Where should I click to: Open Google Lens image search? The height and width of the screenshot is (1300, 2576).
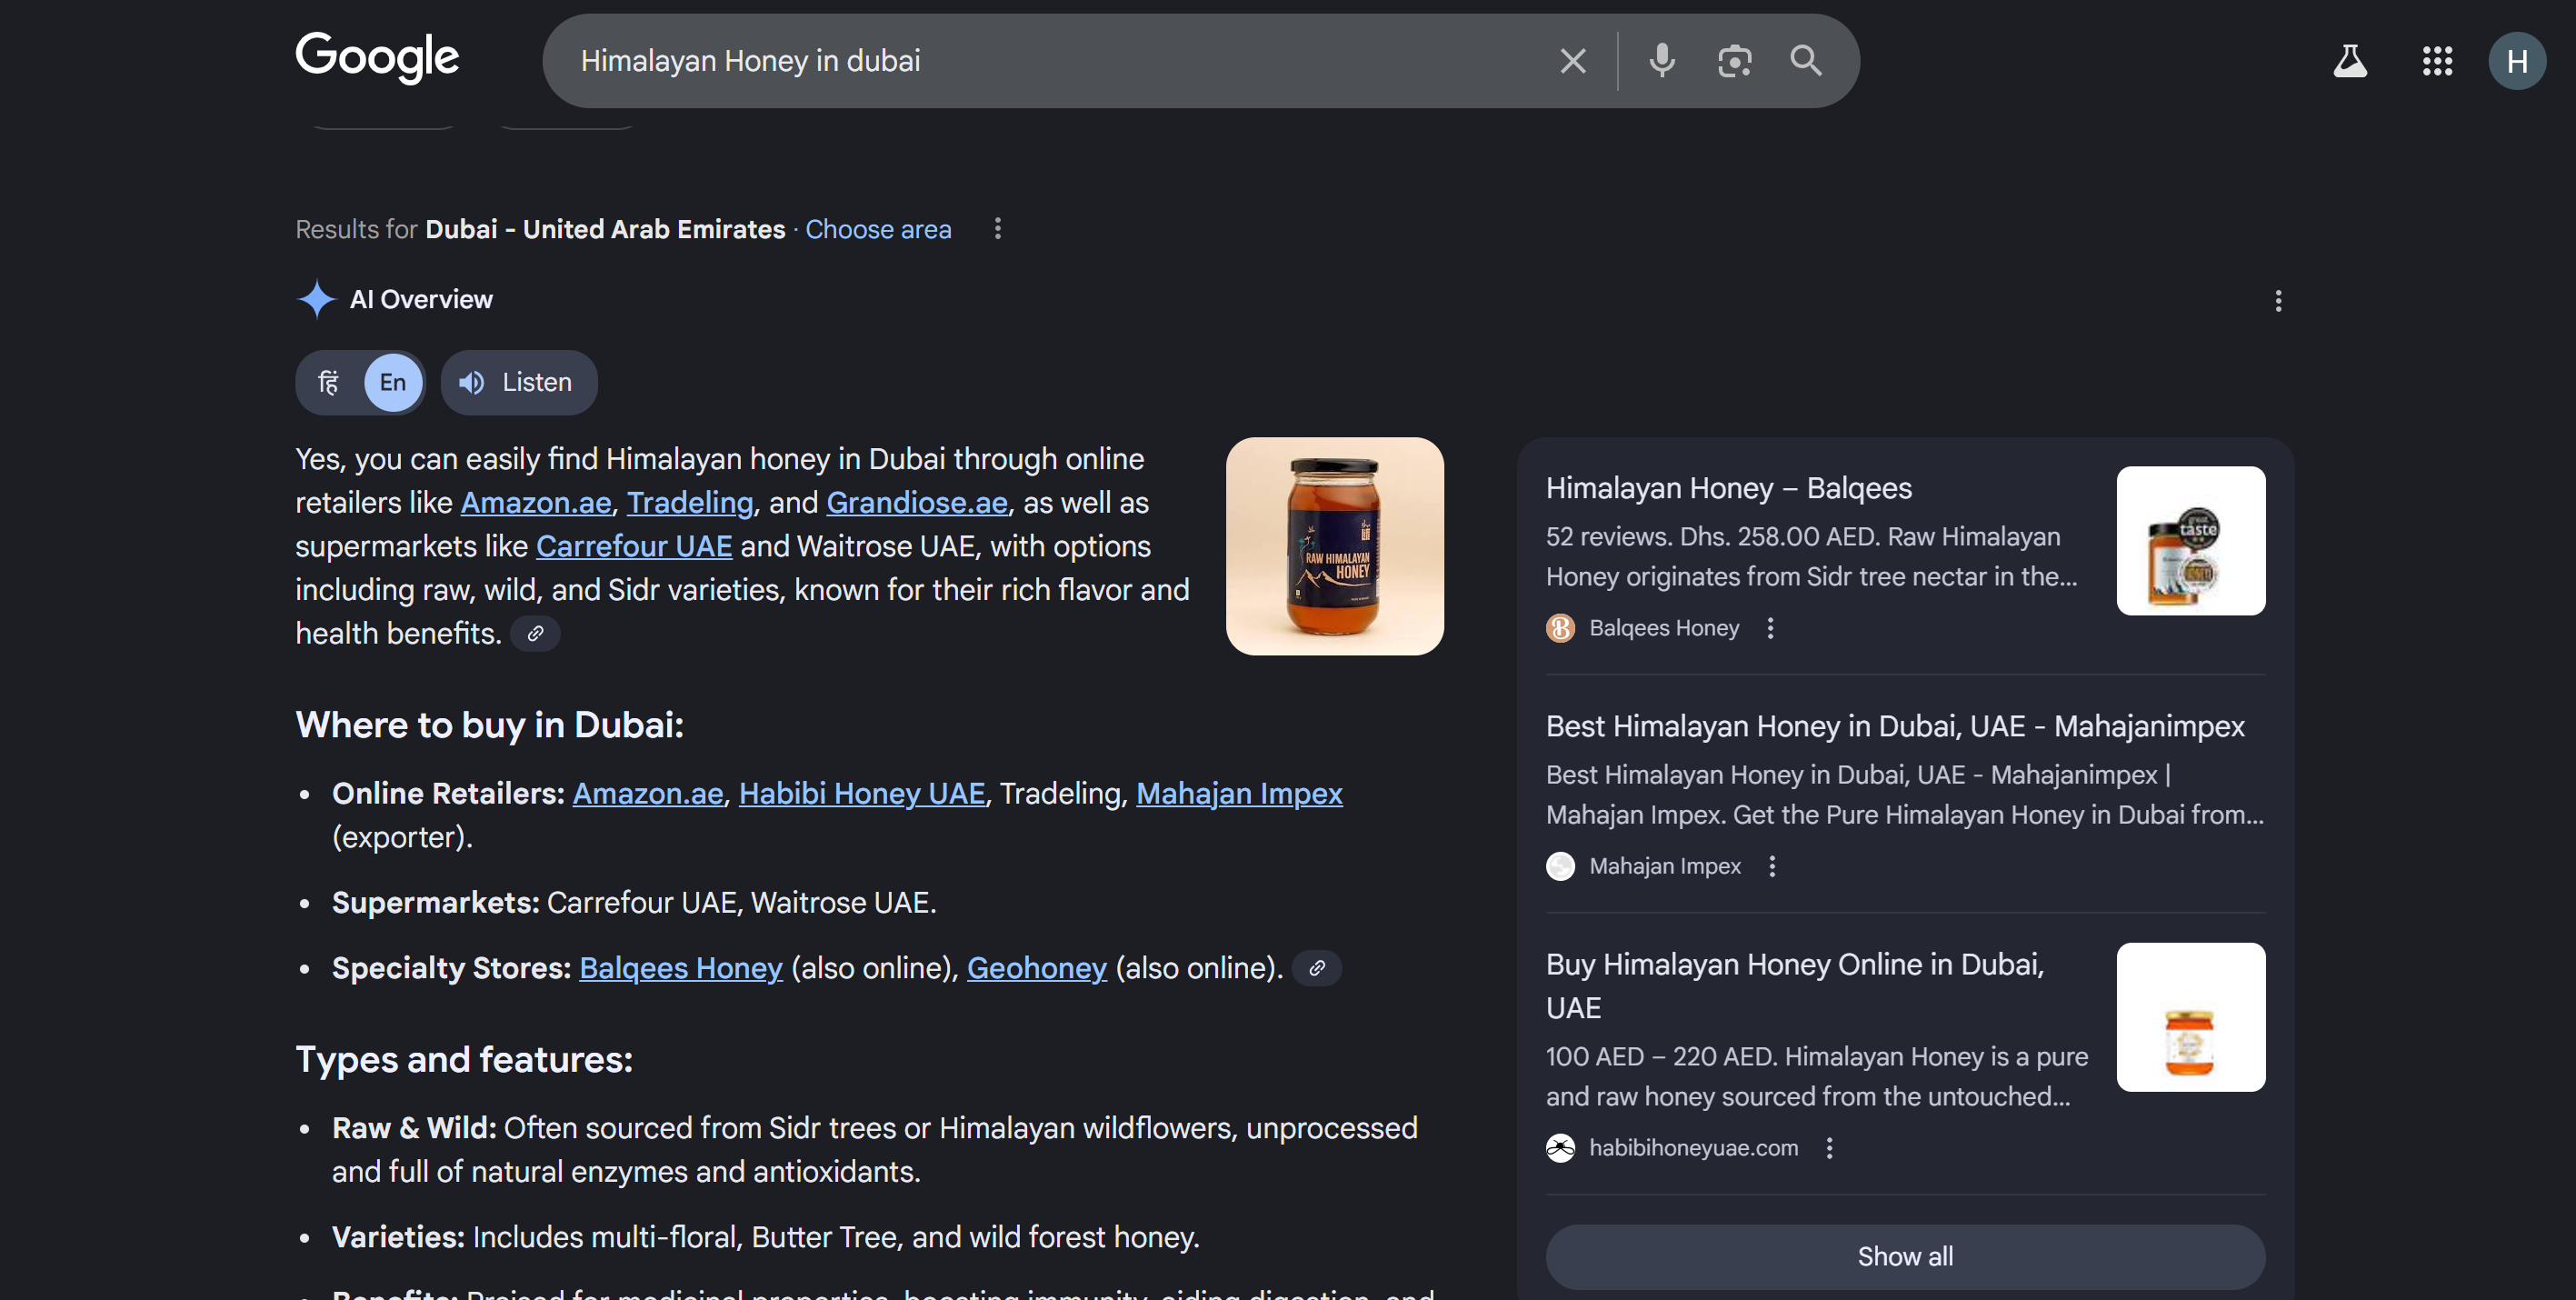pos(1734,61)
